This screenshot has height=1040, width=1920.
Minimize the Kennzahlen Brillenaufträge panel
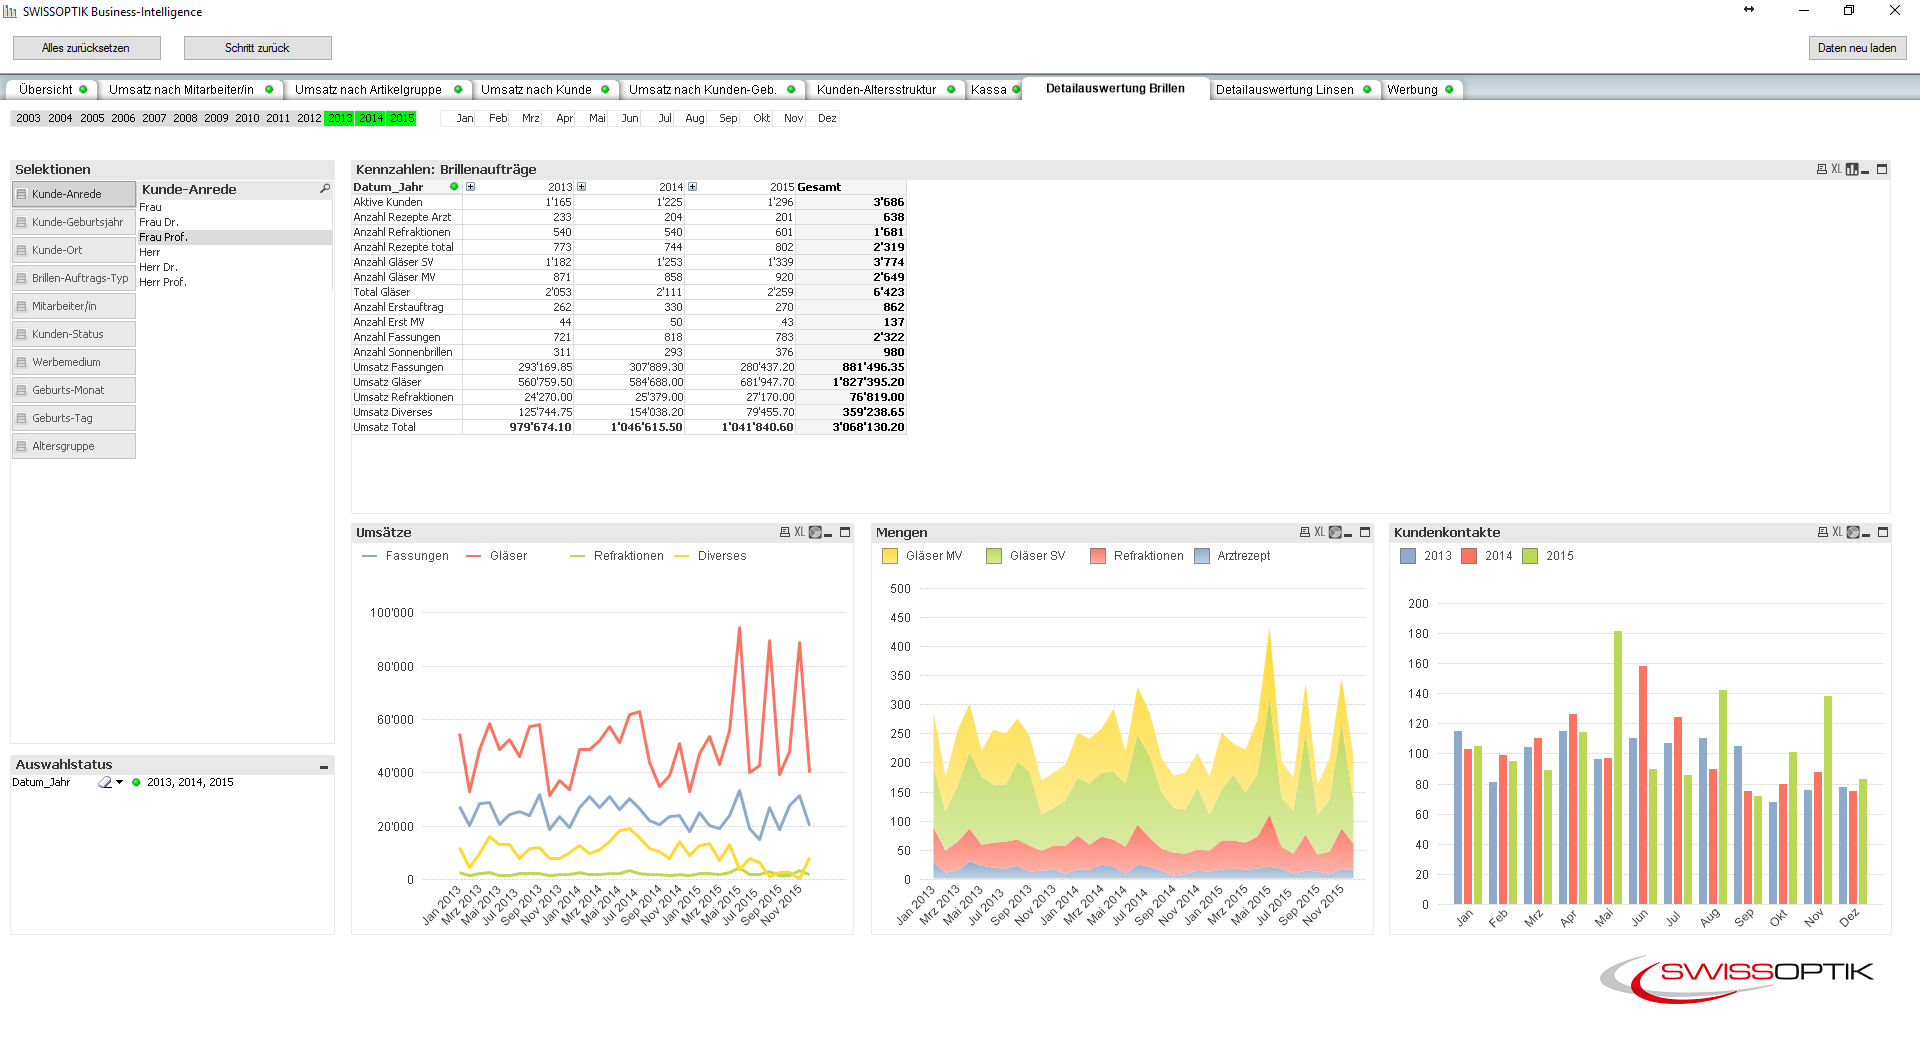click(1865, 170)
